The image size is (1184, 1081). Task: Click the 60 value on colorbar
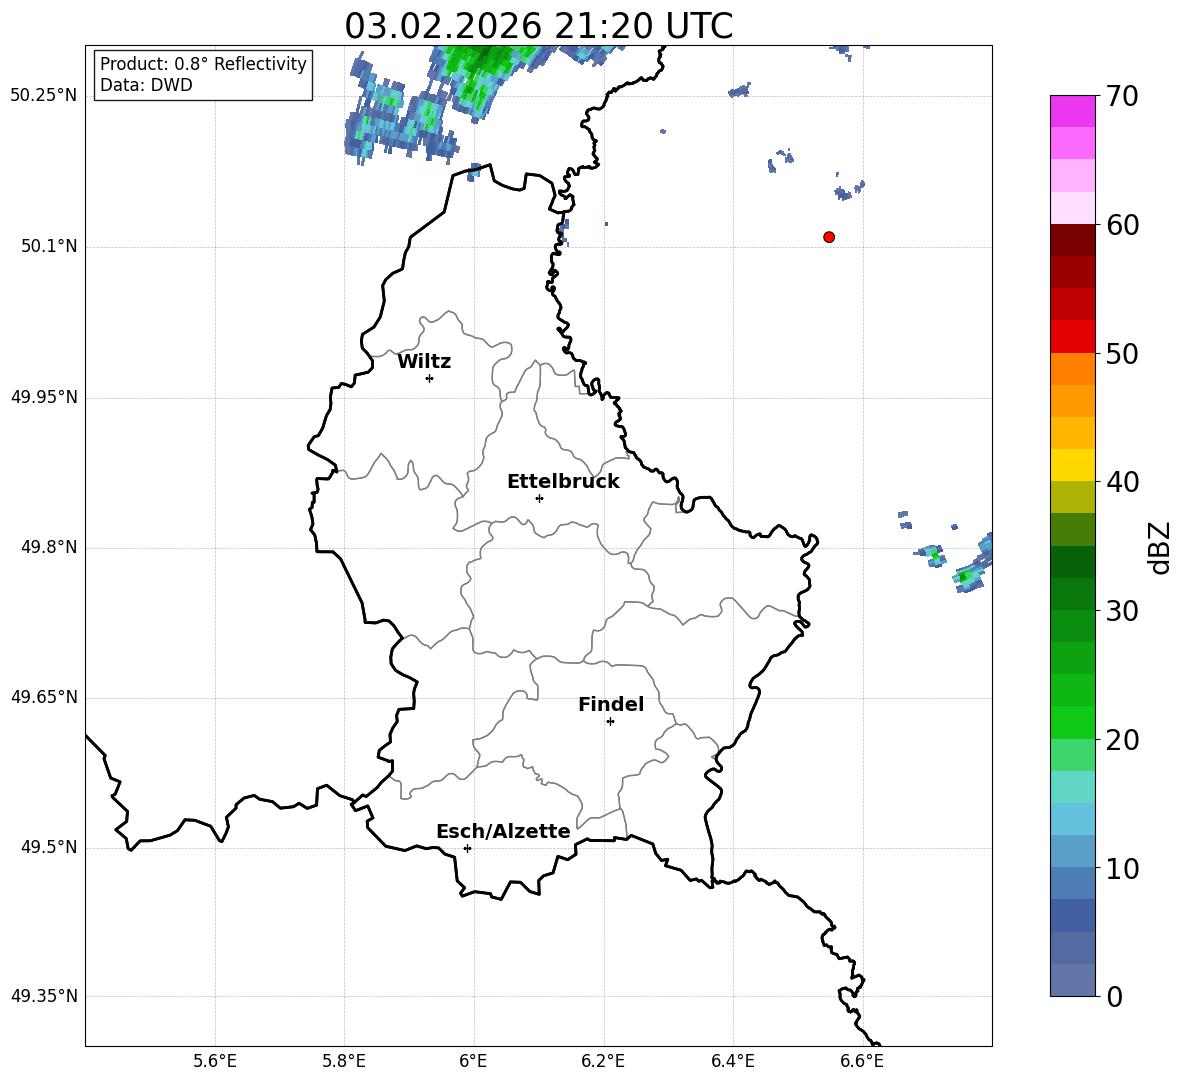(1122, 225)
